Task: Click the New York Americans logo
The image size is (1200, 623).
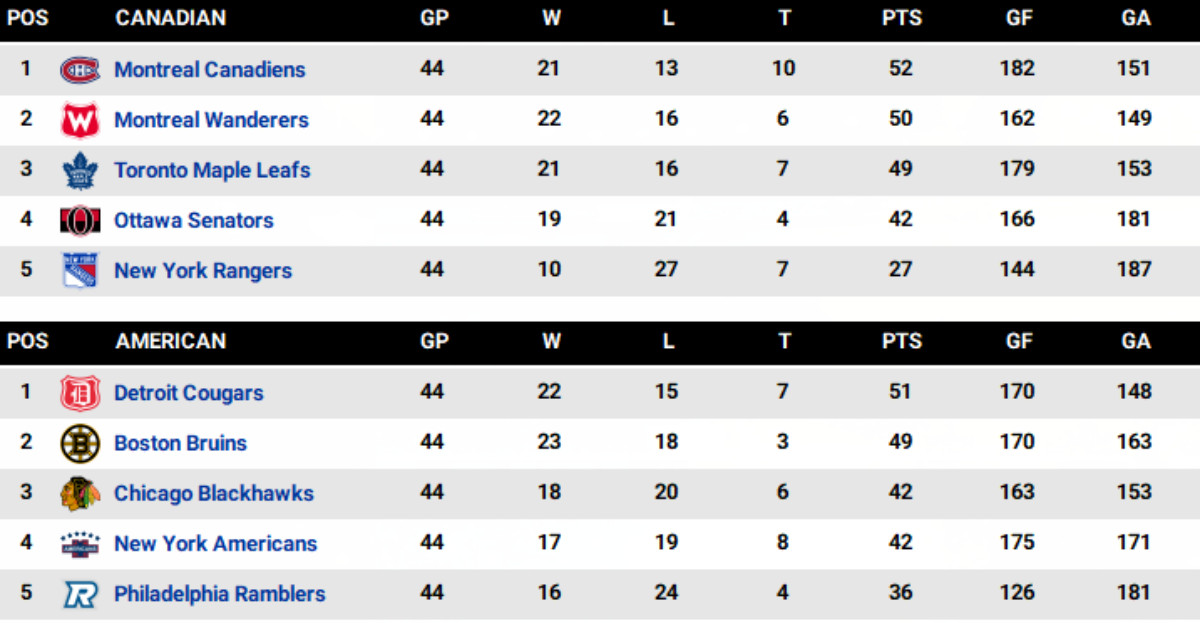Action: (80, 543)
